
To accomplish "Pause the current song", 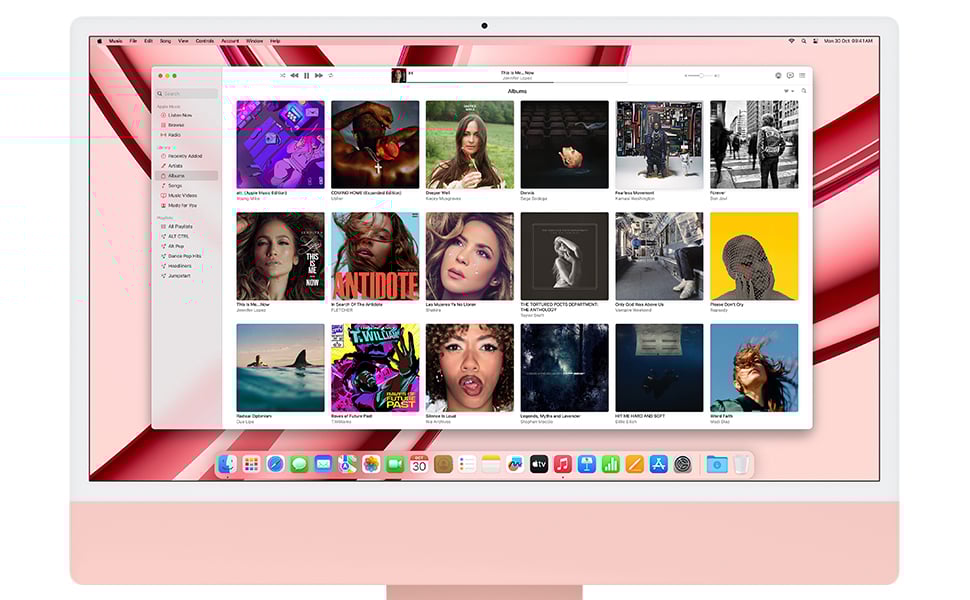I will [x=306, y=75].
